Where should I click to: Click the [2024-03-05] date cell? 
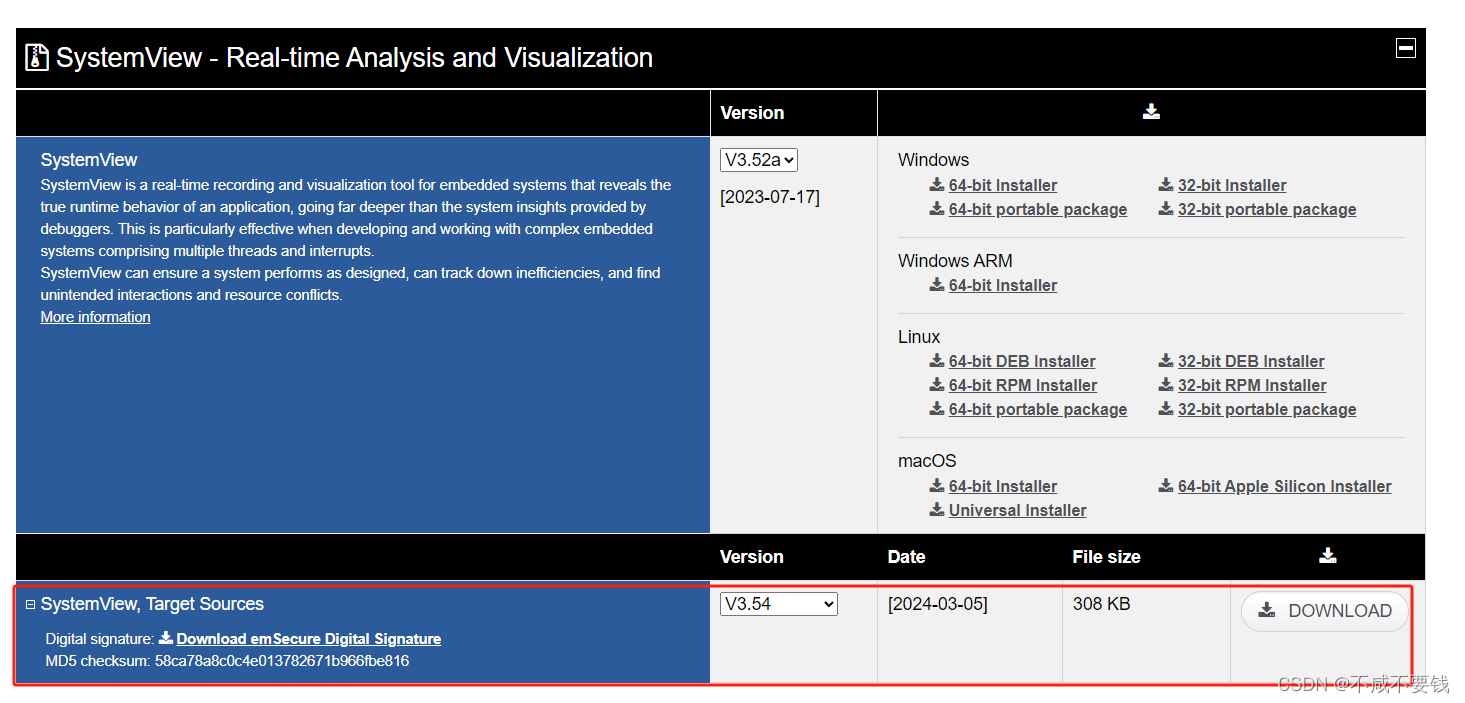click(x=937, y=604)
